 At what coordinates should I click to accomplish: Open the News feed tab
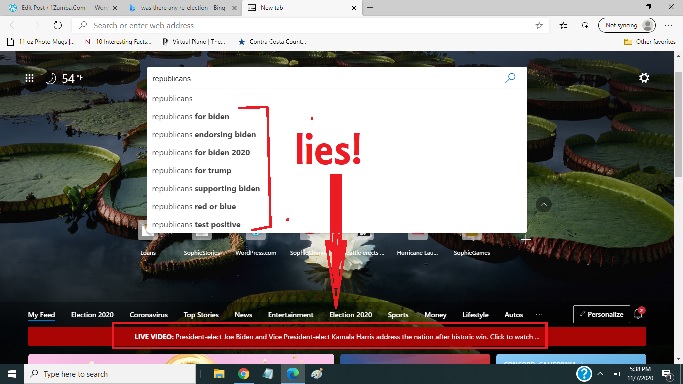pyautogui.click(x=243, y=314)
